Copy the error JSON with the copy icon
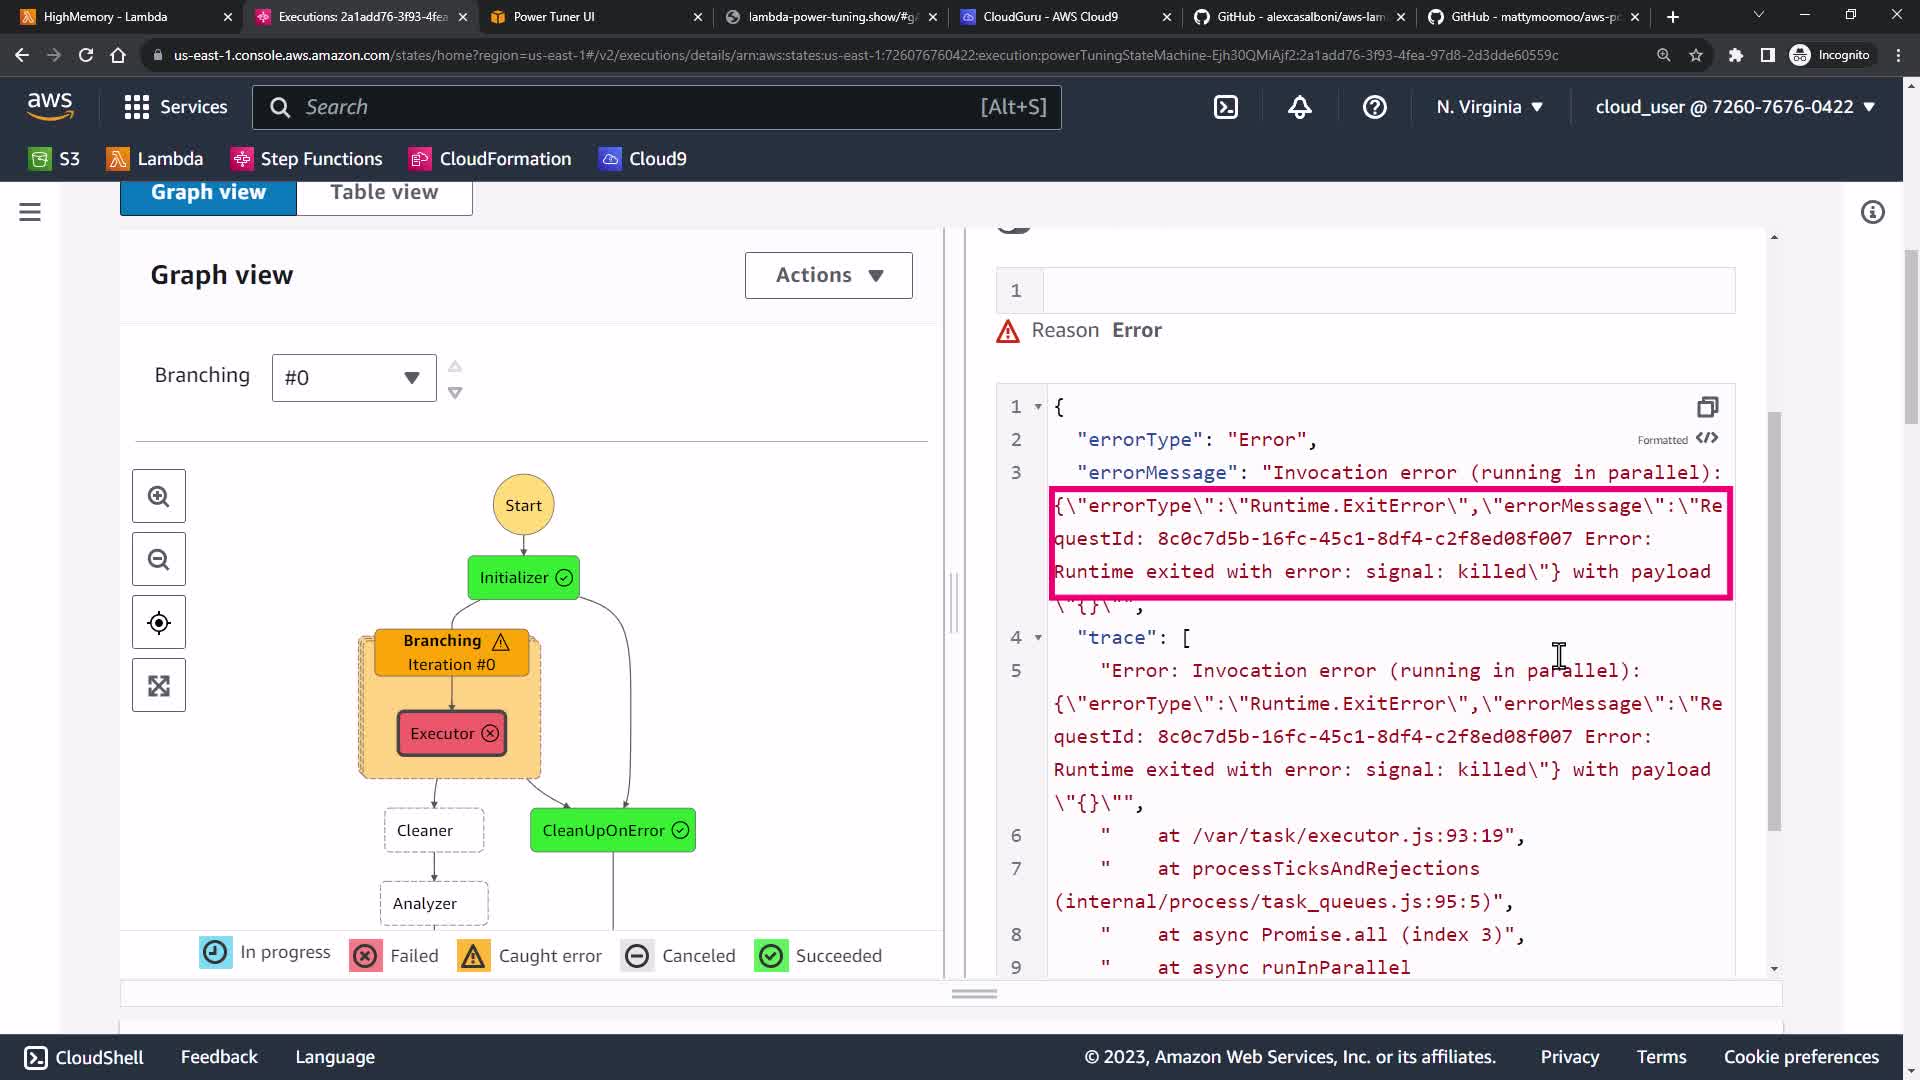The image size is (1920, 1080). point(1707,407)
